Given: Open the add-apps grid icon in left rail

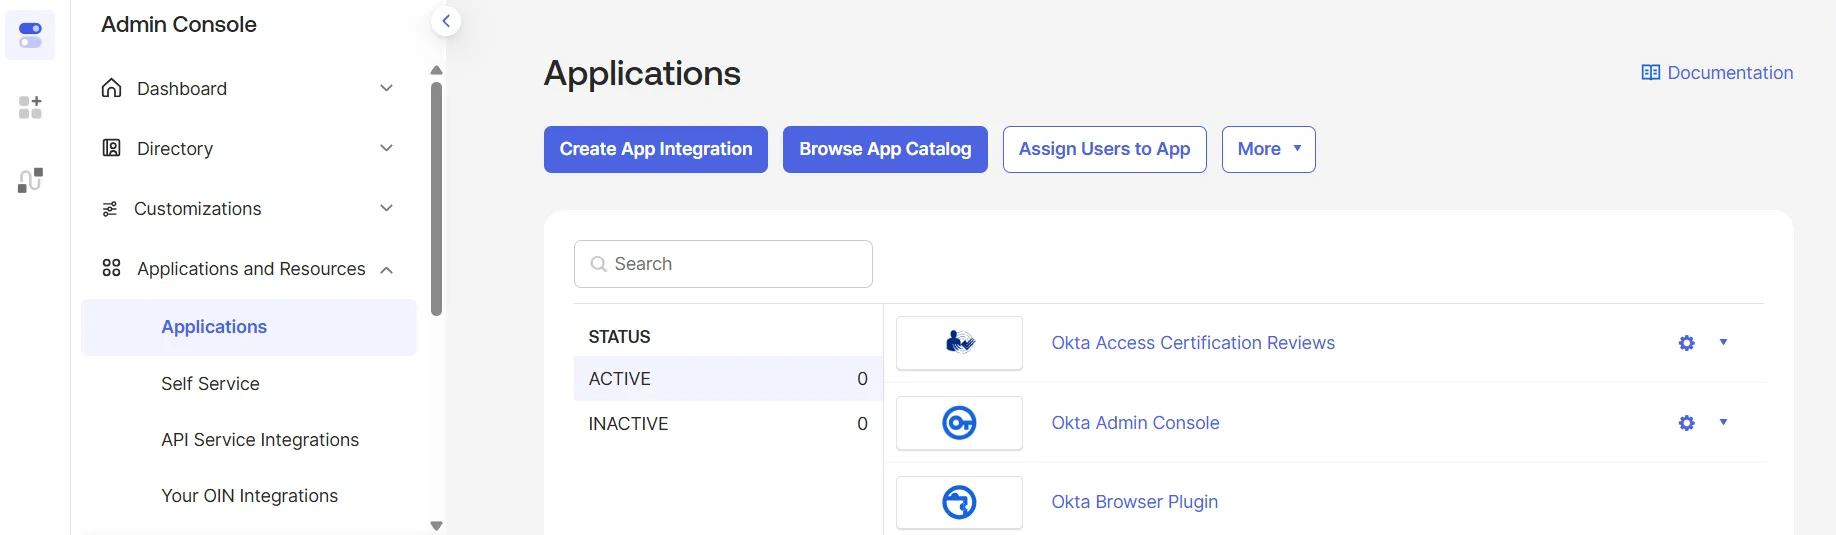Looking at the screenshot, I should tap(30, 107).
